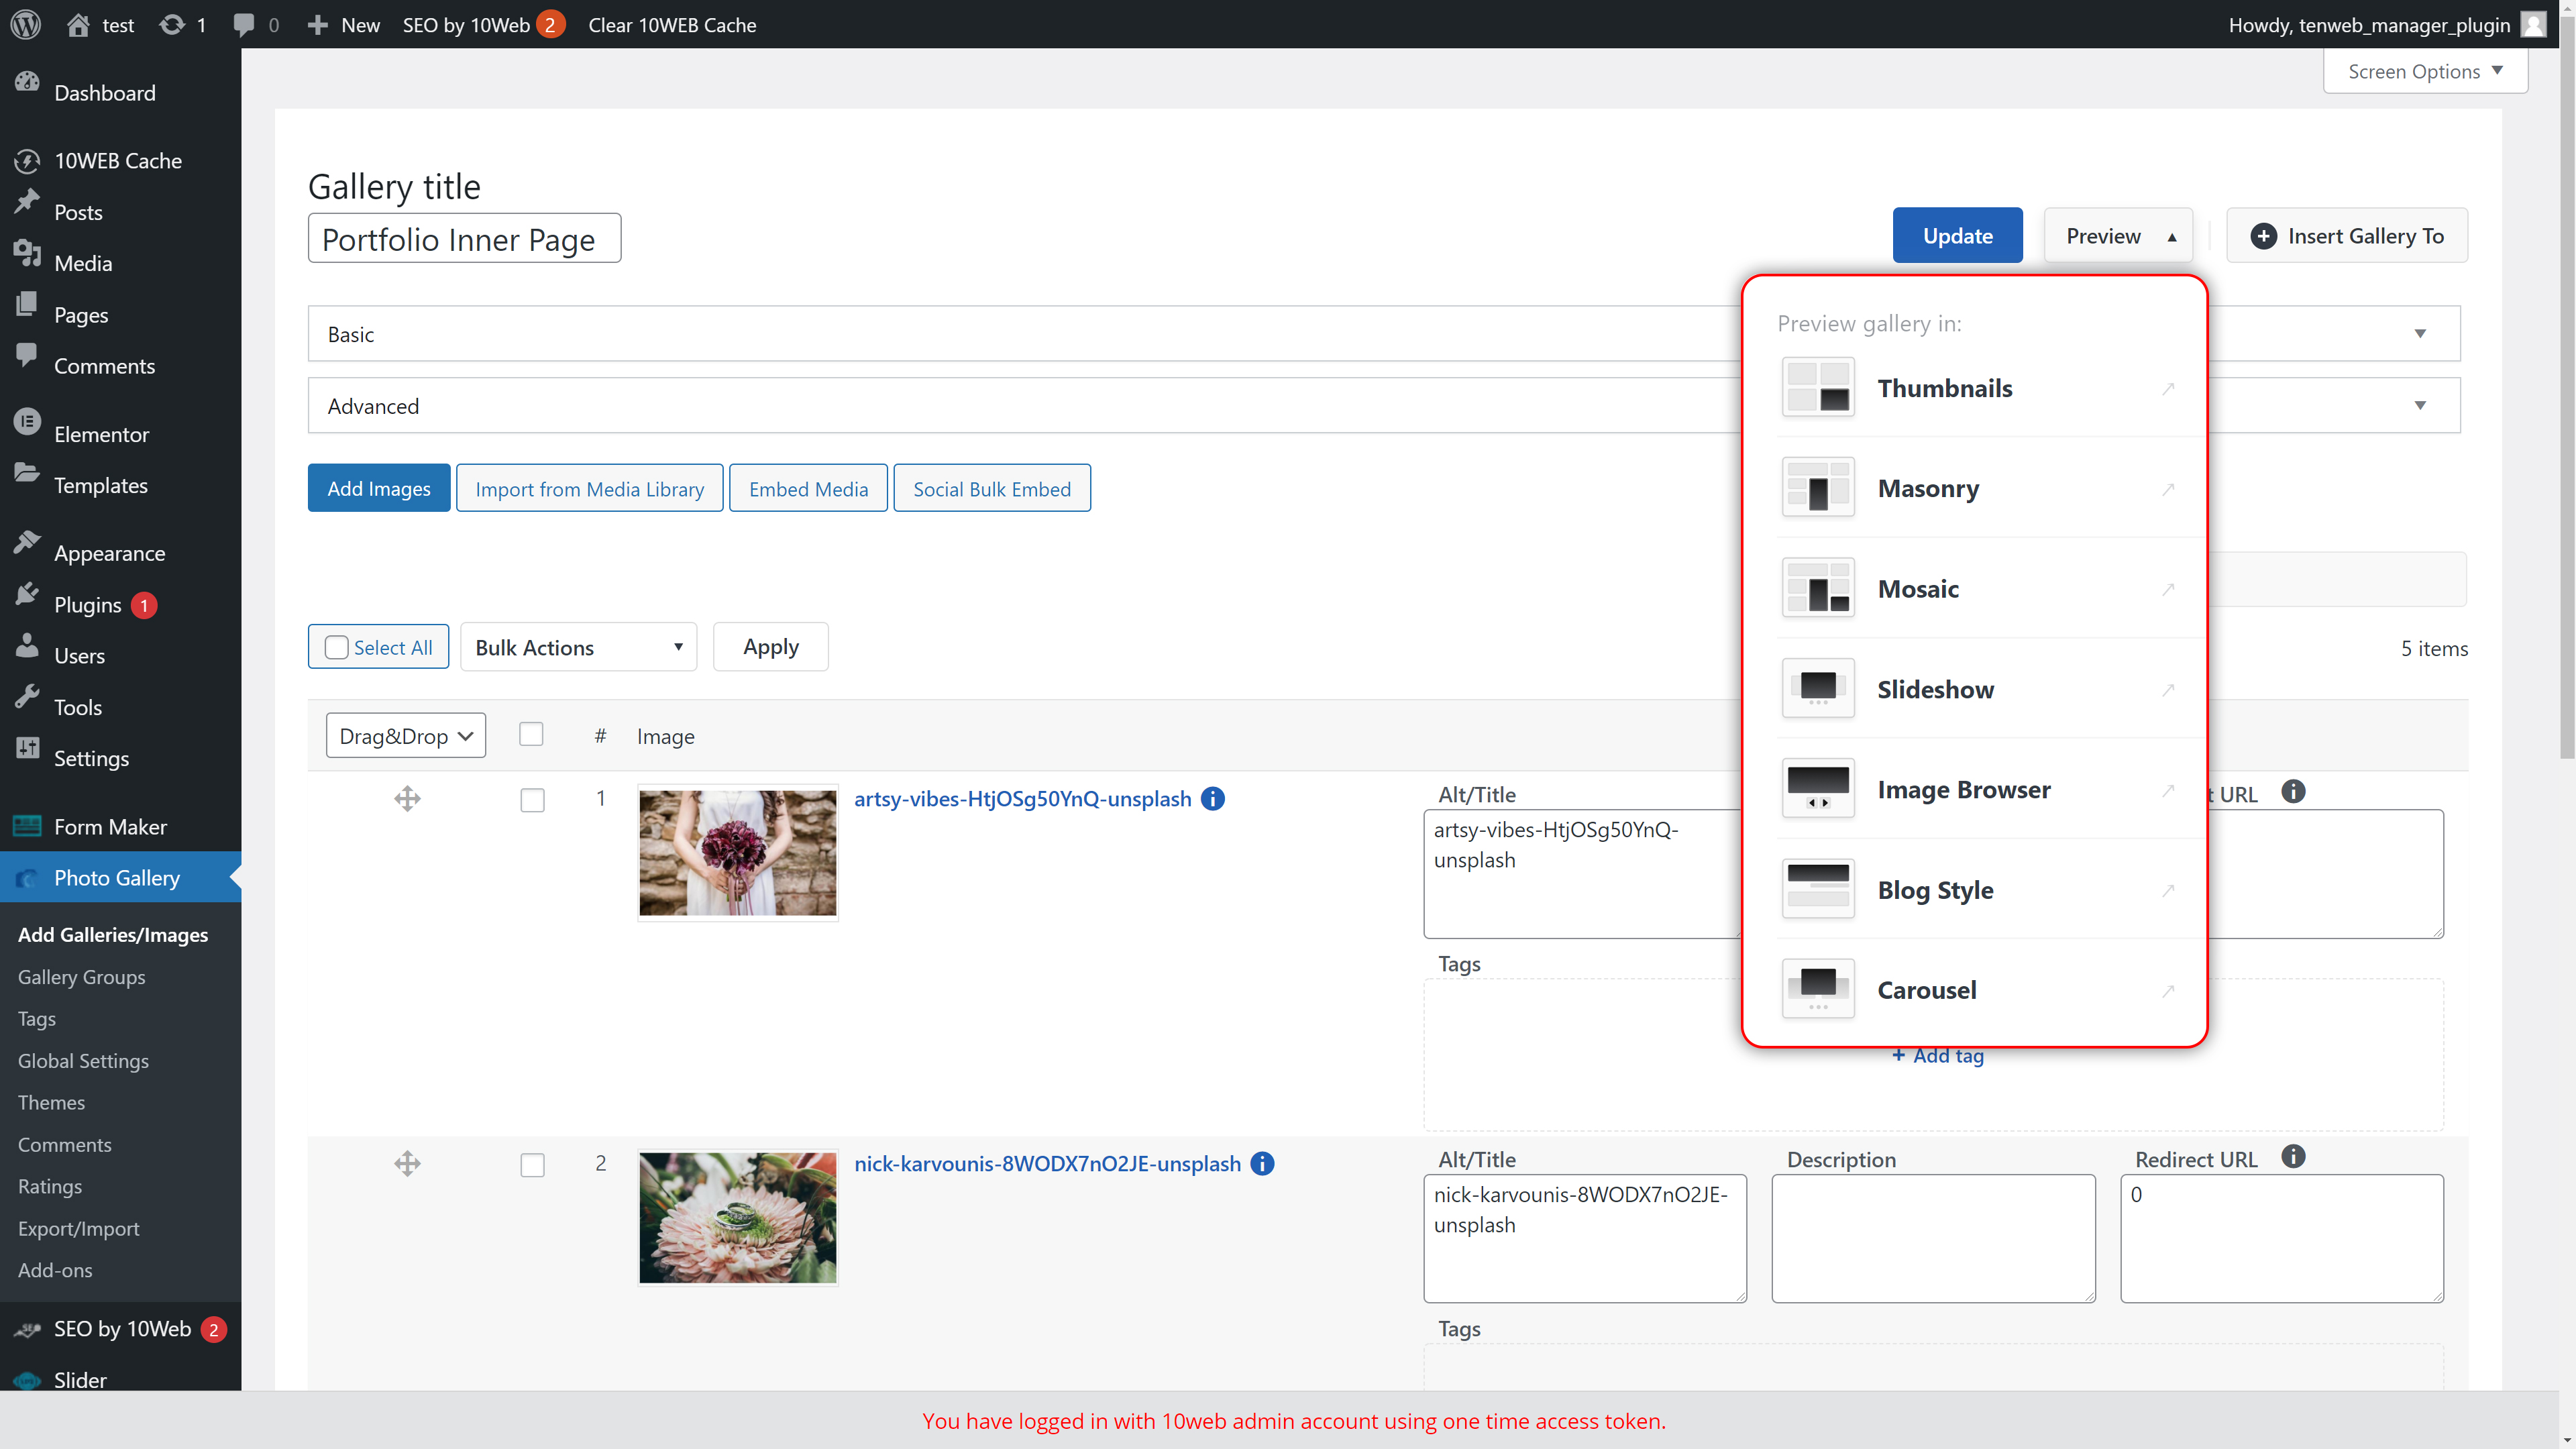Check the box for image 2
This screenshot has height=1449, width=2576.
point(532,1165)
